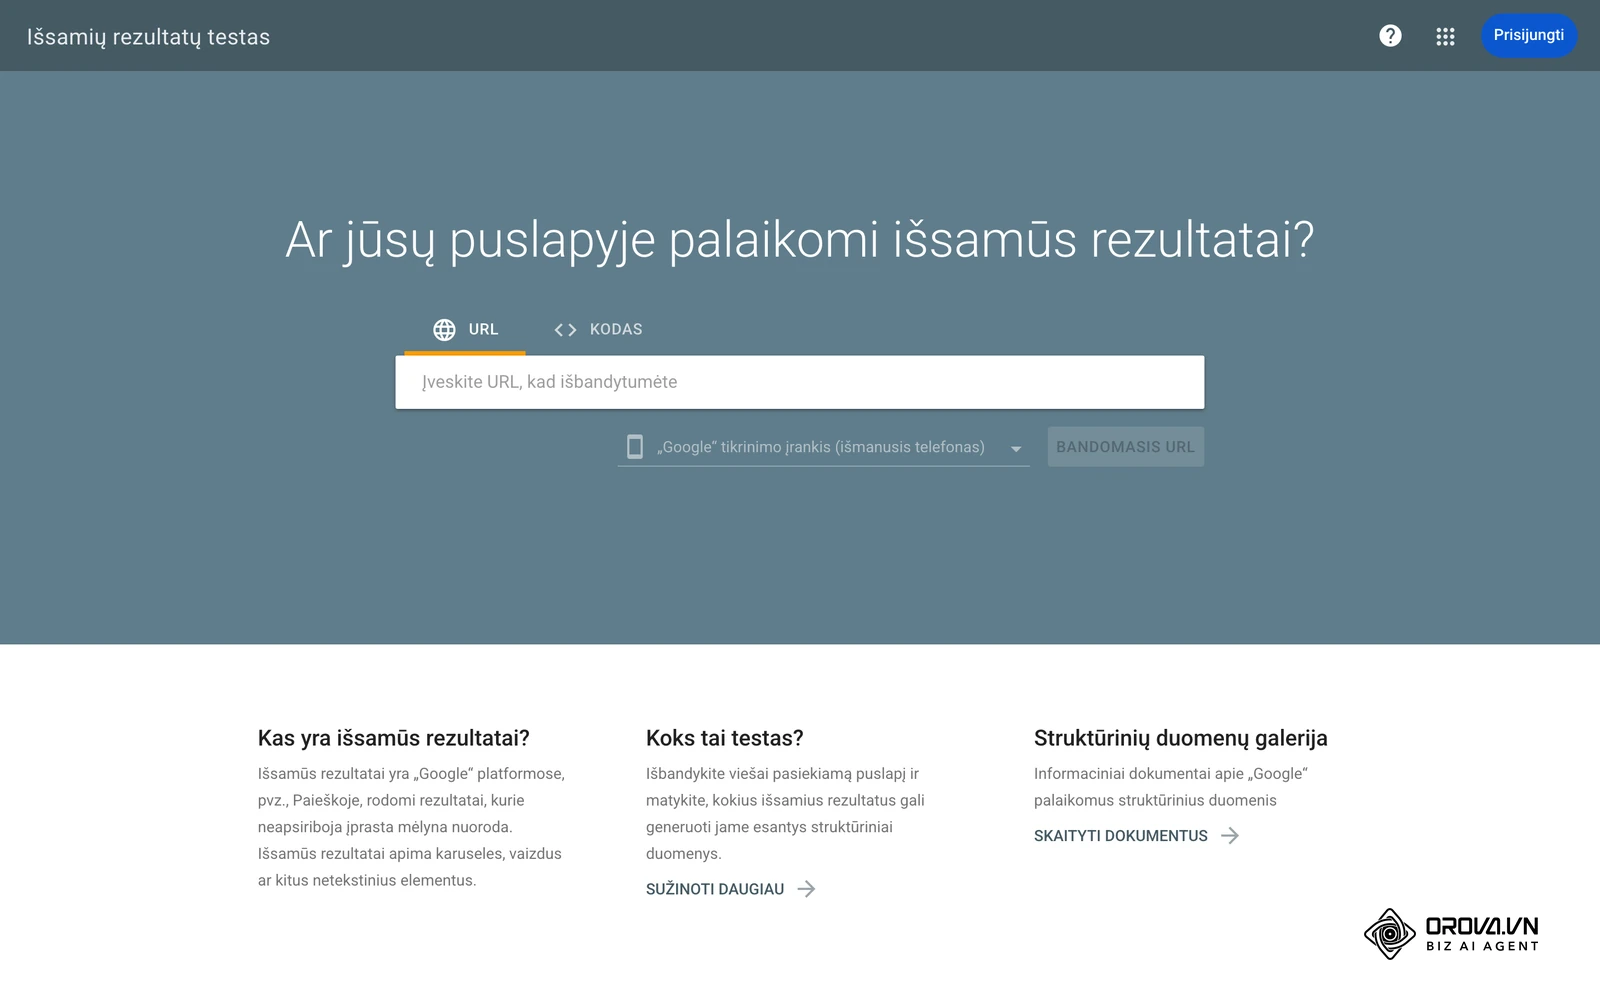Expand the Google tikrinimo įrankis dropdown

pyautogui.click(x=824, y=447)
